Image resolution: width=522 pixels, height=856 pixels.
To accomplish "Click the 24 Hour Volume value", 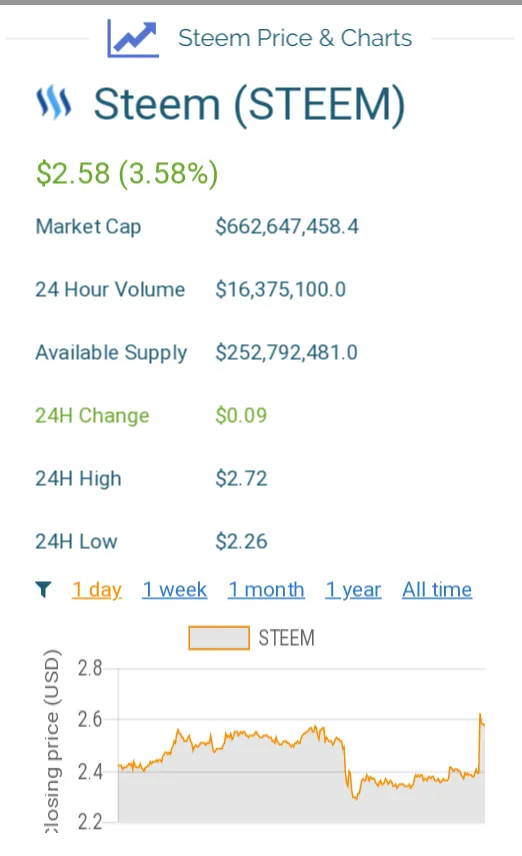I will tap(281, 289).
